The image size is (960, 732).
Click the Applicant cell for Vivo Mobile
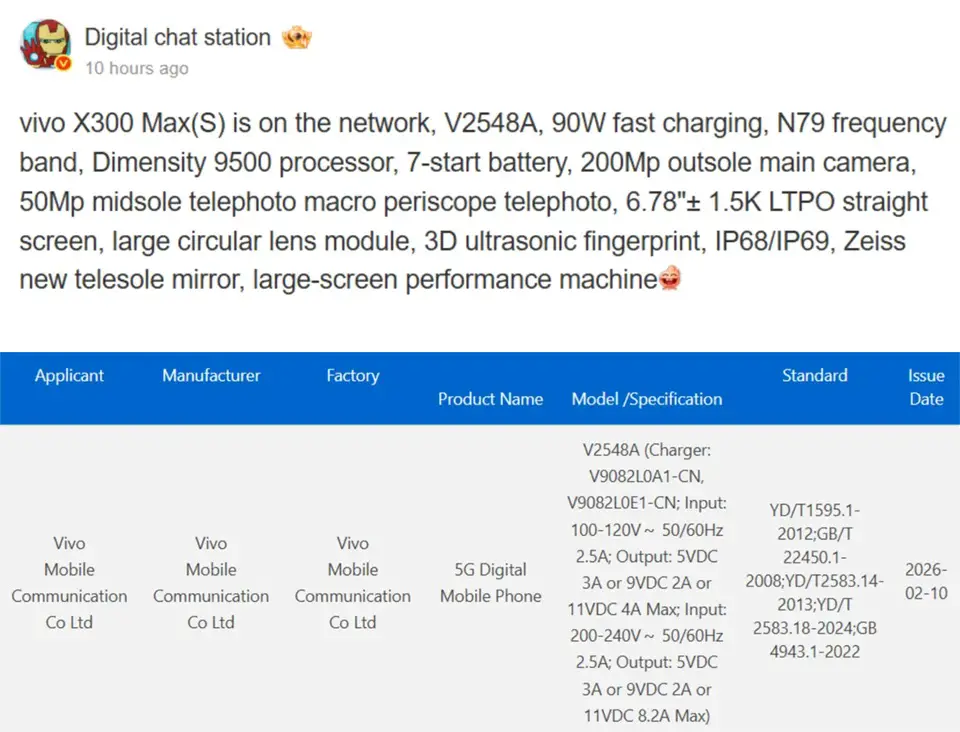(69, 583)
